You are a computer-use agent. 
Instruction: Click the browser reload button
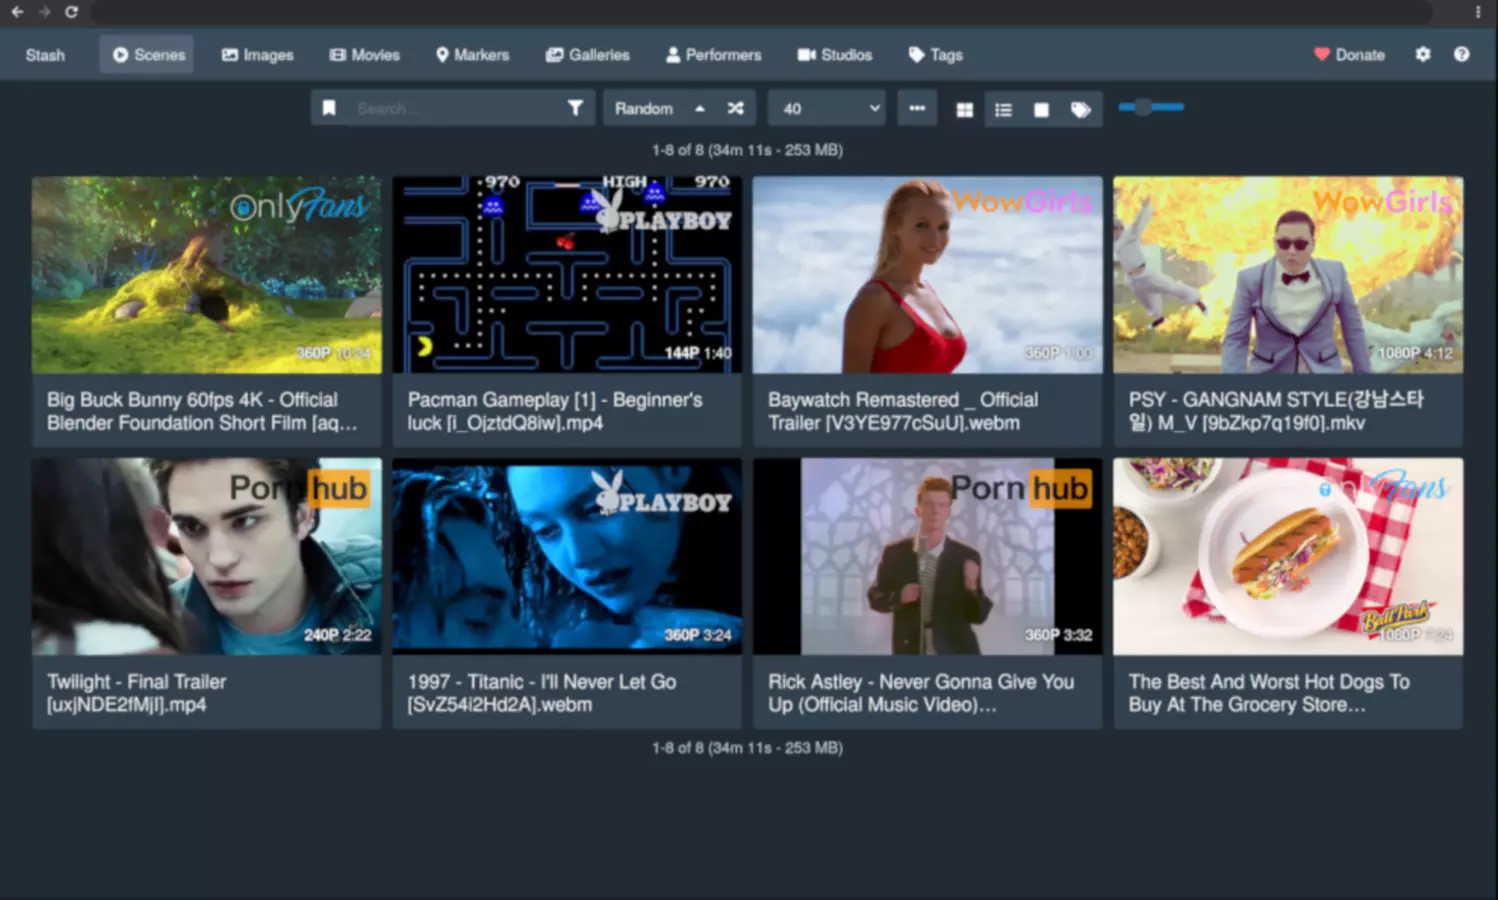coord(71,12)
